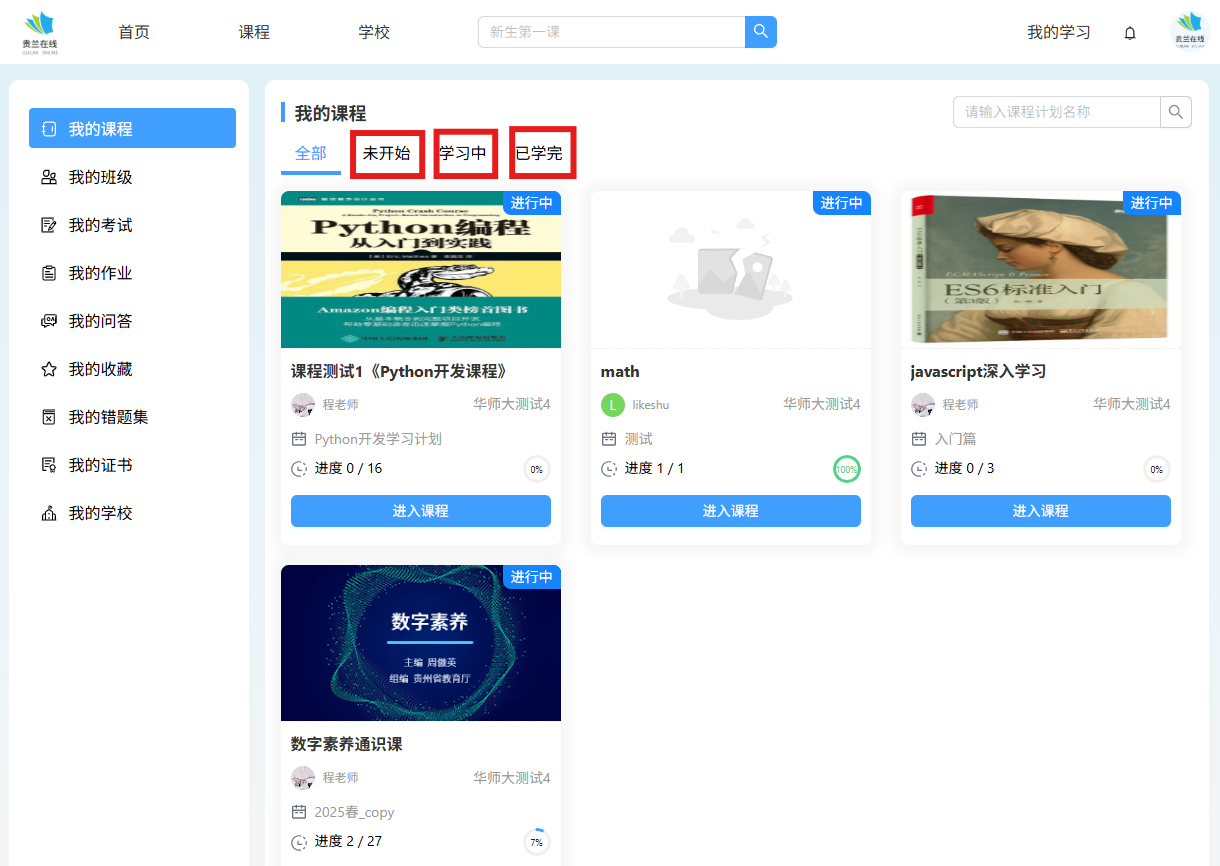Click the 数字素养 course cover thumbnail
The width and height of the screenshot is (1220, 866).
pos(420,643)
